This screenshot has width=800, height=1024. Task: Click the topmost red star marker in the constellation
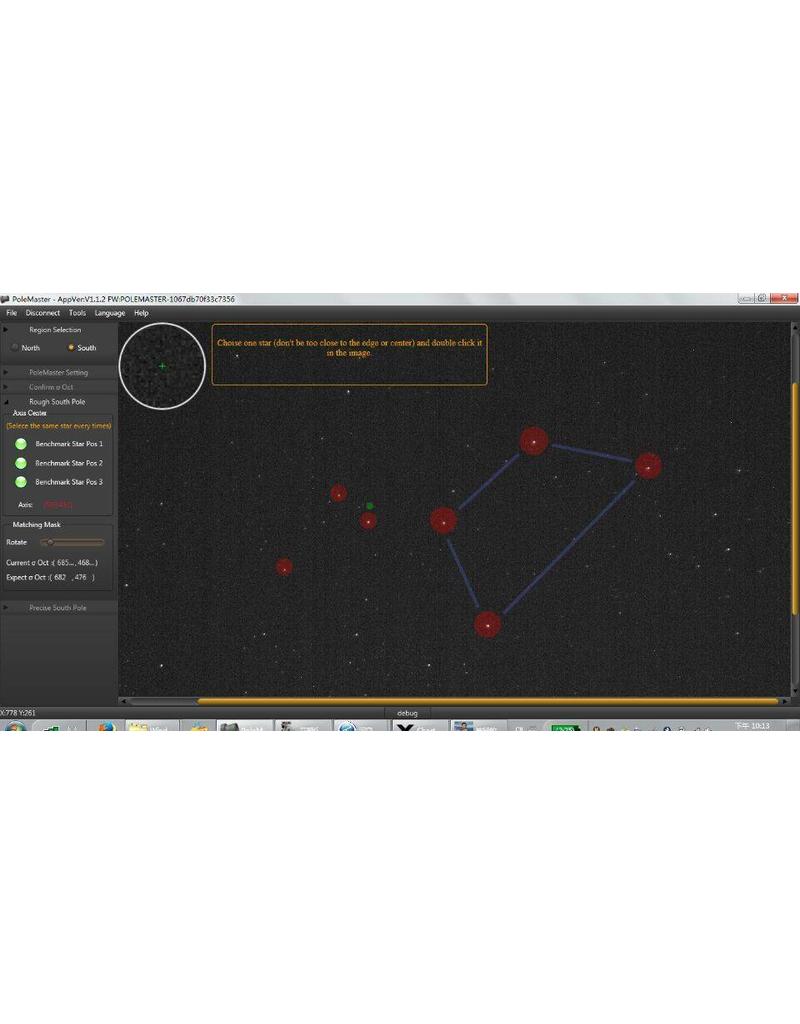pos(534,441)
